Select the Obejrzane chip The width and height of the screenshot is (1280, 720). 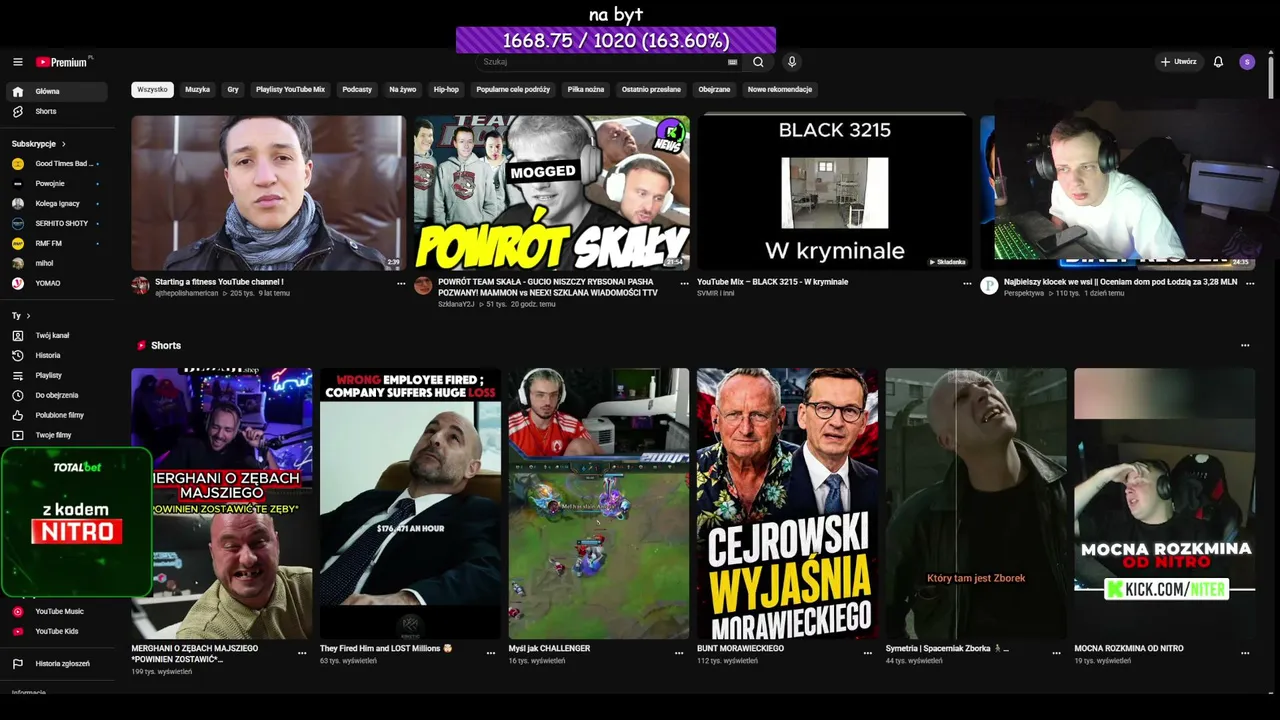pyautogui.click(x=714, y=90)
